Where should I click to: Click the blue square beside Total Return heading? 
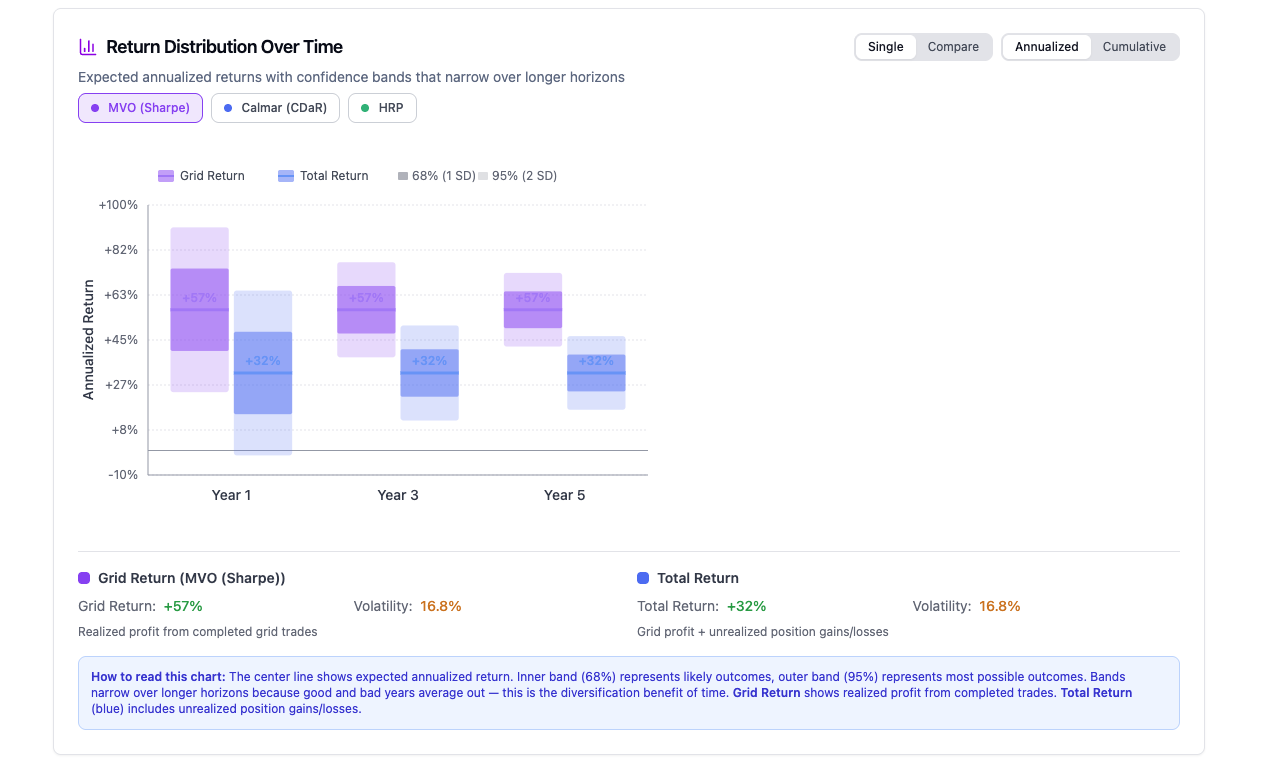pos(643,578)
